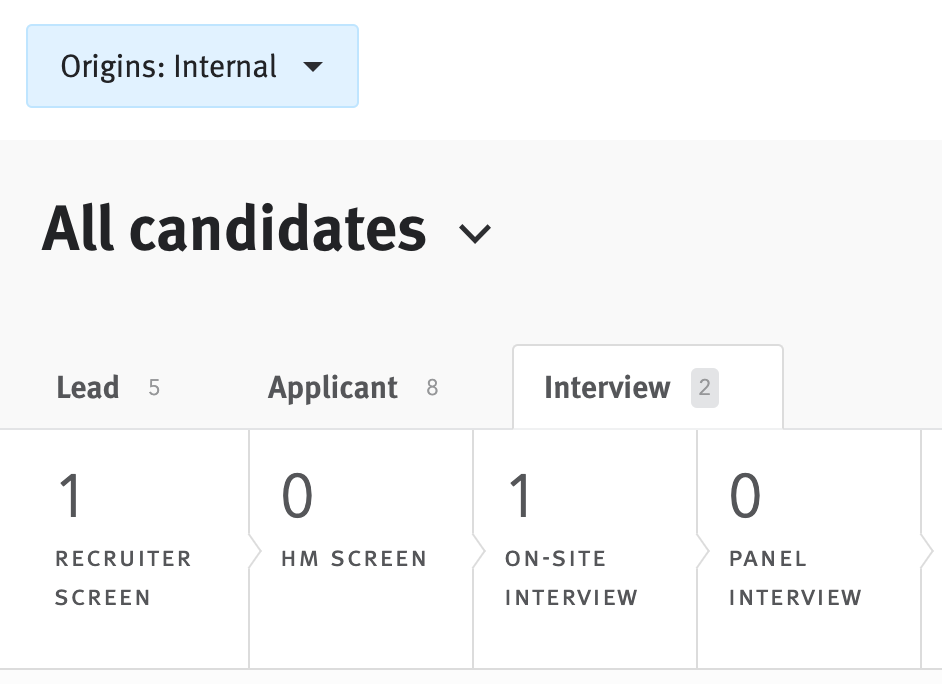The width and height of the screenshot is (942, 684).
Task: Switch to the Lead tab
Action: coord(88,387)
